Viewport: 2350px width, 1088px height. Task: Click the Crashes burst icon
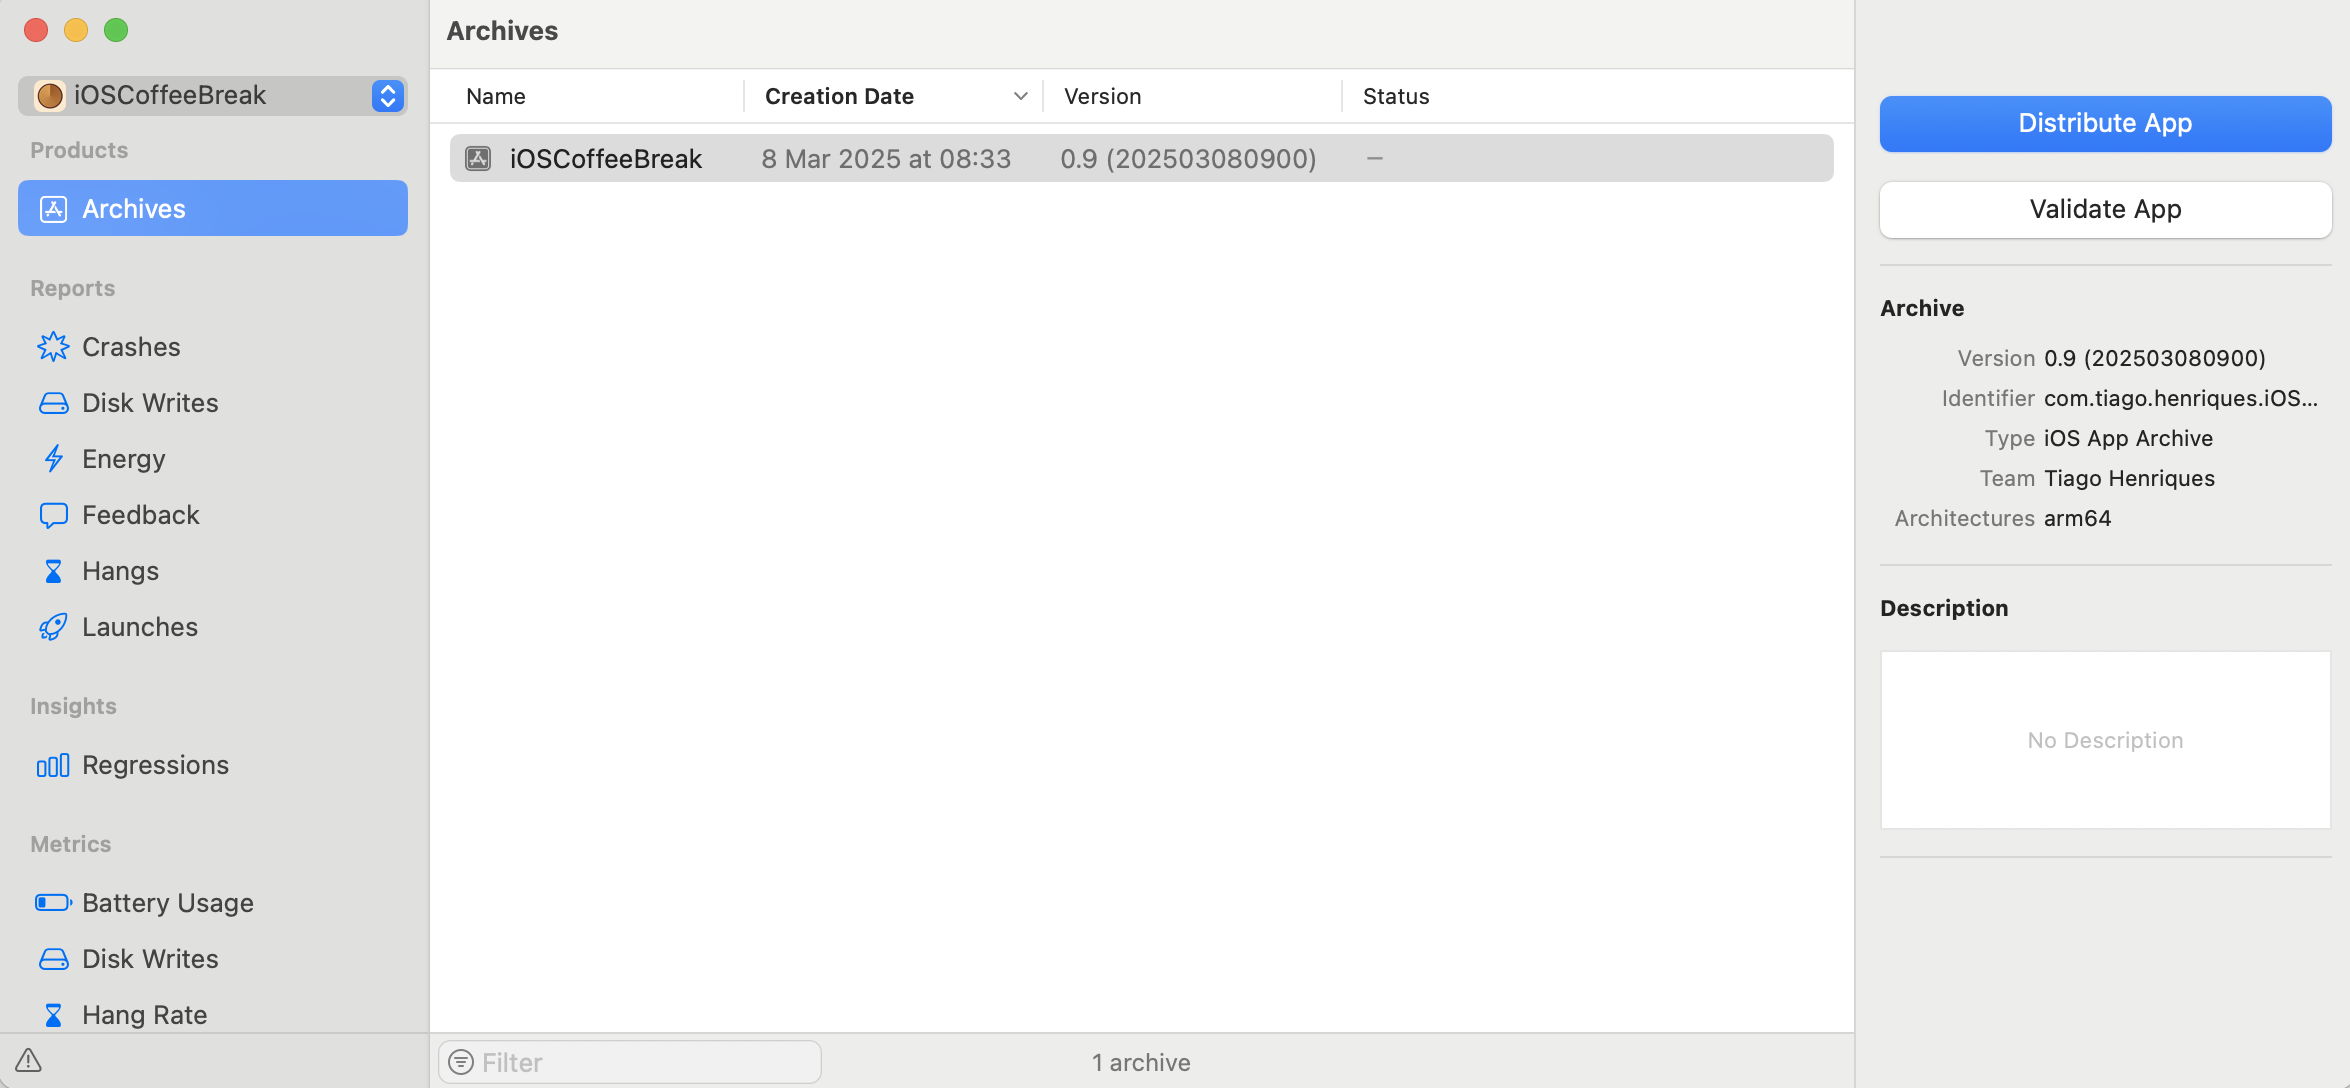[53, 346]
